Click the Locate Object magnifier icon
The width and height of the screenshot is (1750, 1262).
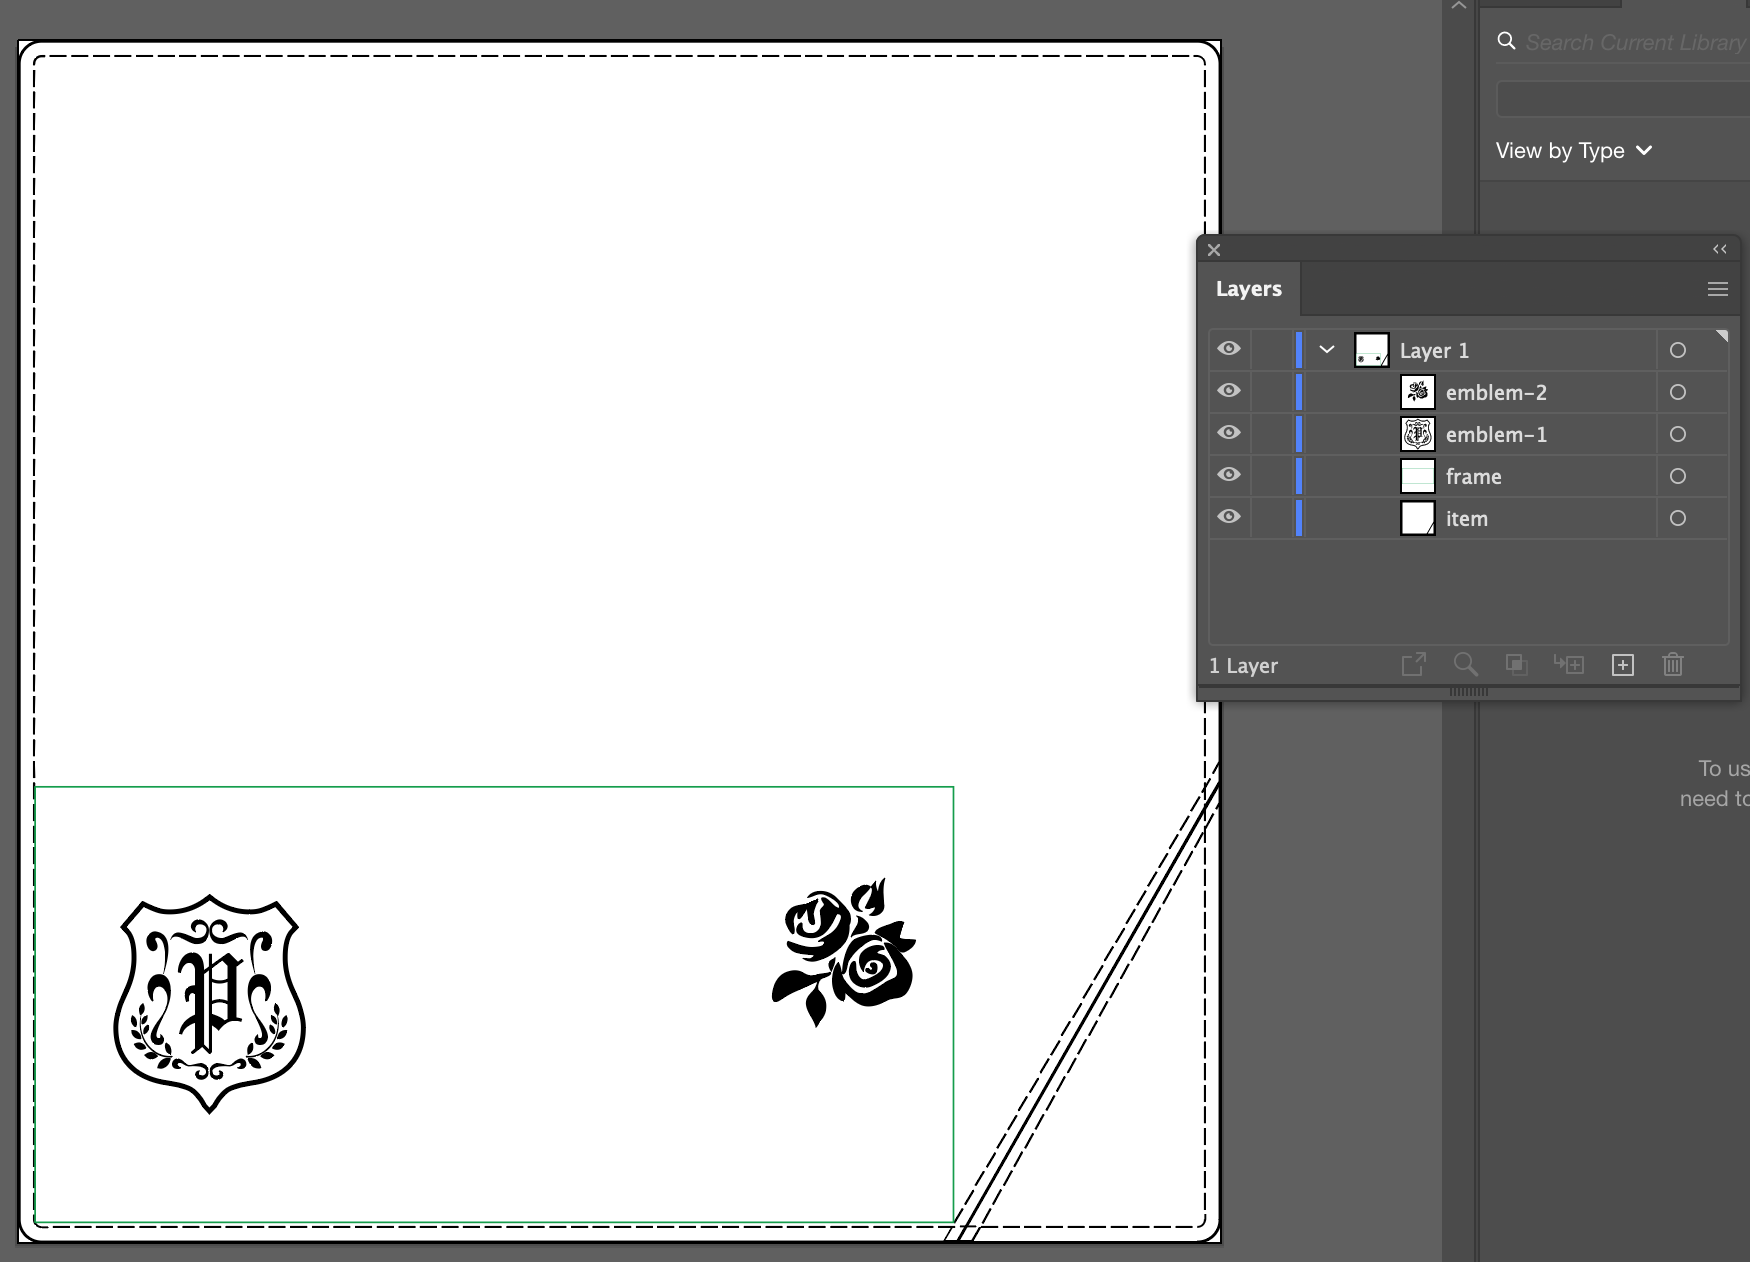(1465, 665)
